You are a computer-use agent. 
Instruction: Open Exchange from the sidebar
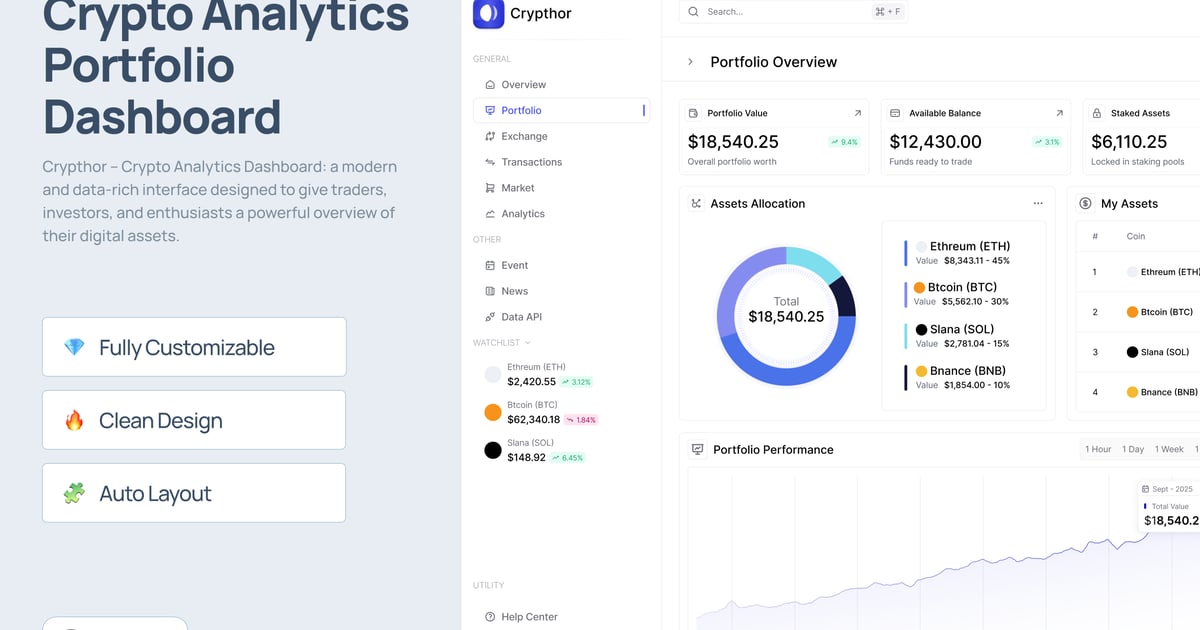click(489, 136)
